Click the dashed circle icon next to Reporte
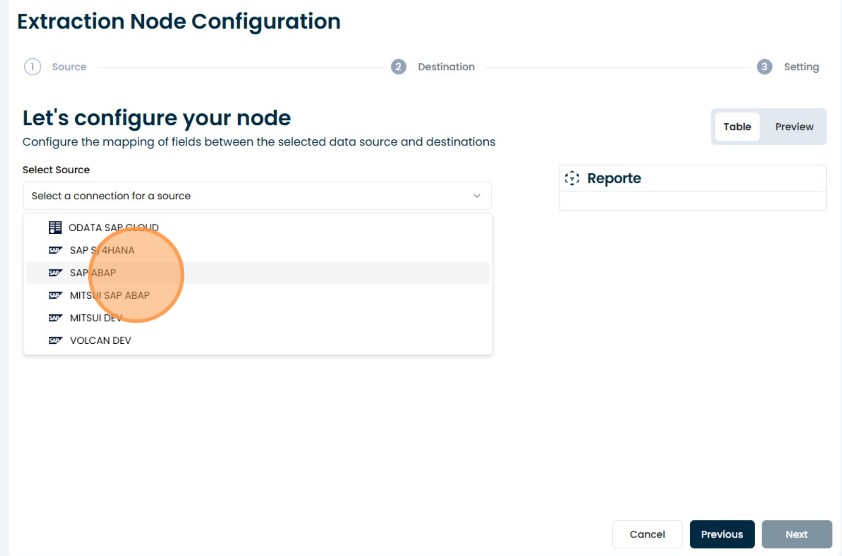Viewport: 842px width, 556px height. (572, 178)
